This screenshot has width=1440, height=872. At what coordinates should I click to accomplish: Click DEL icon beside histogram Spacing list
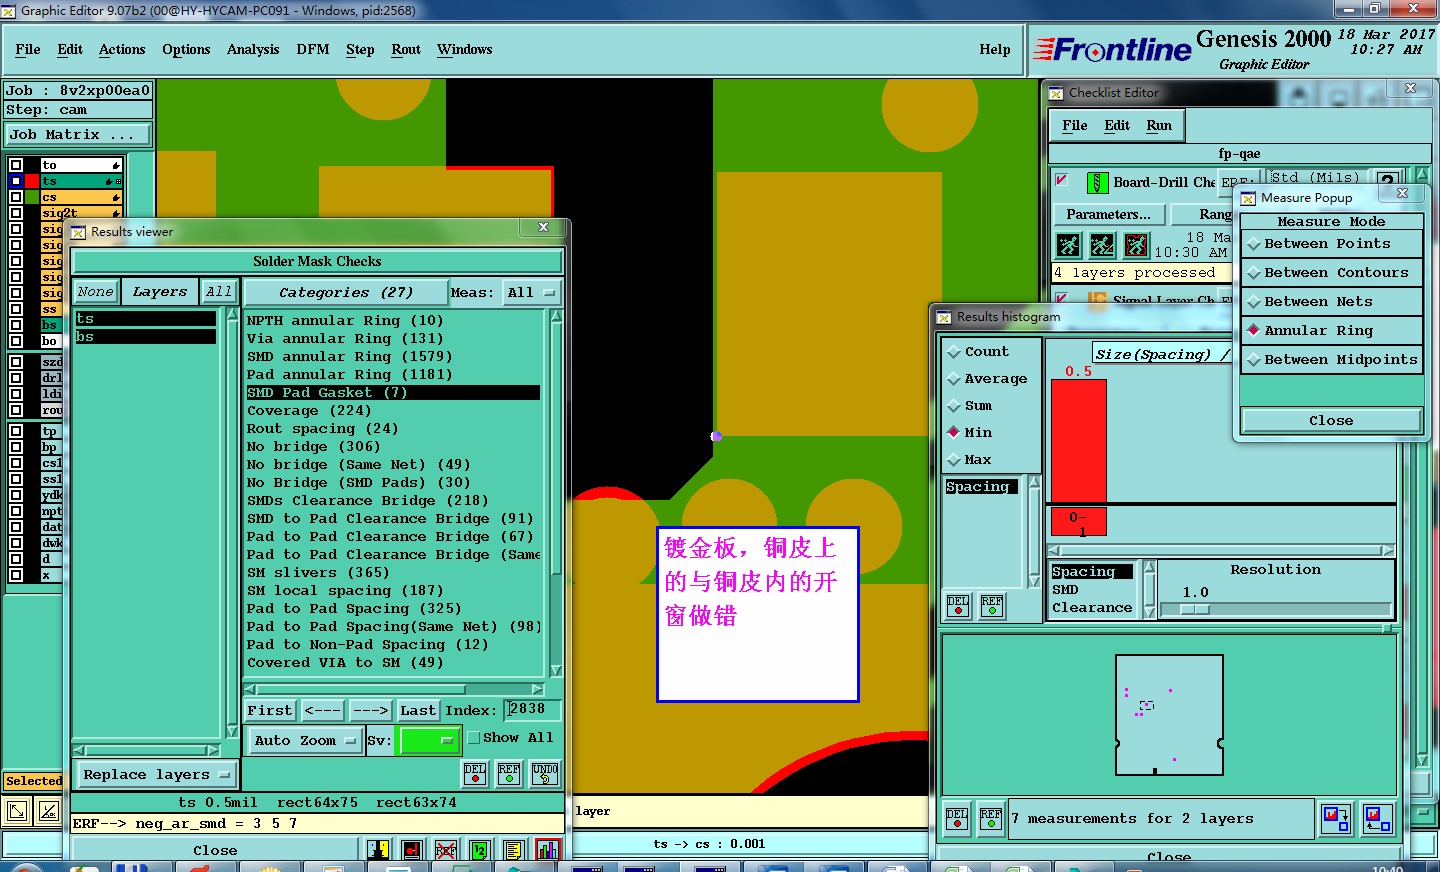pyautogui.click(x=958, y=606)
